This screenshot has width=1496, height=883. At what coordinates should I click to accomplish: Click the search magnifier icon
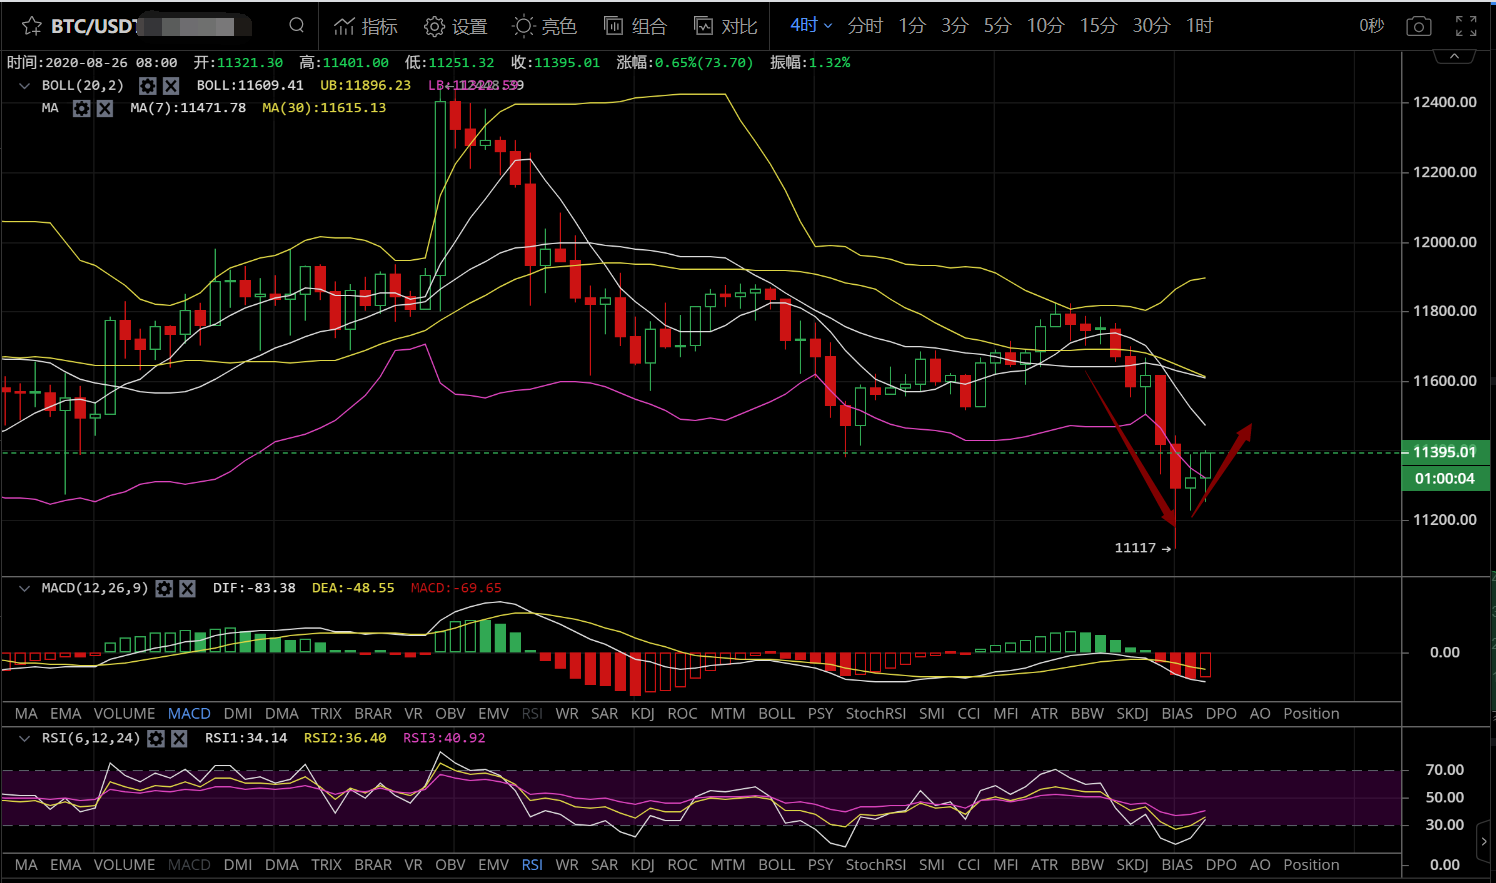pos(296,26)
